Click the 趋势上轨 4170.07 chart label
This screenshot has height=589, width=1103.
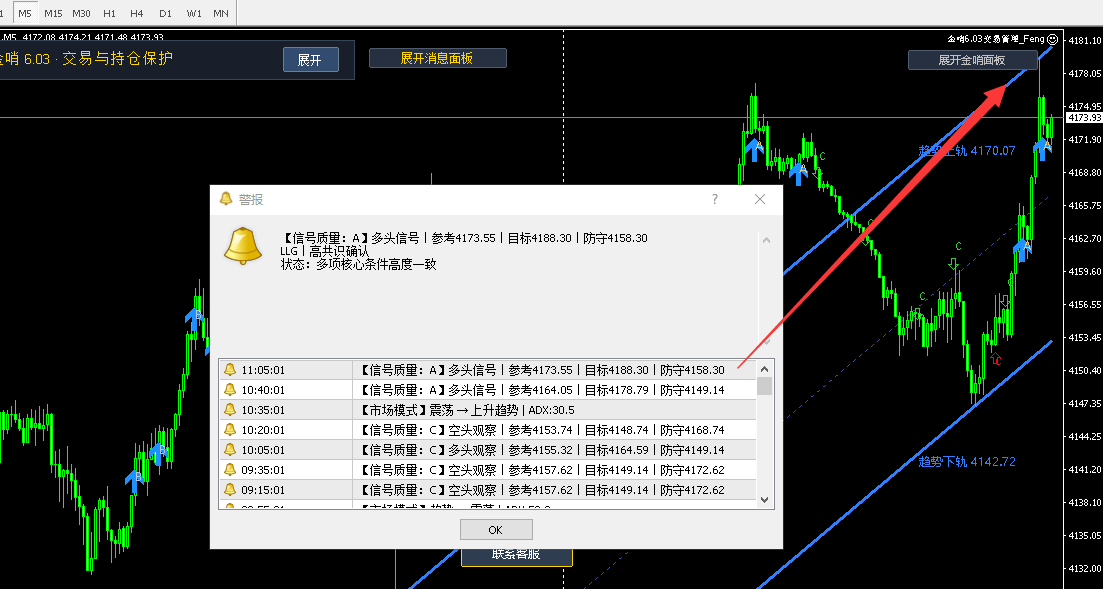click(967, 151)
